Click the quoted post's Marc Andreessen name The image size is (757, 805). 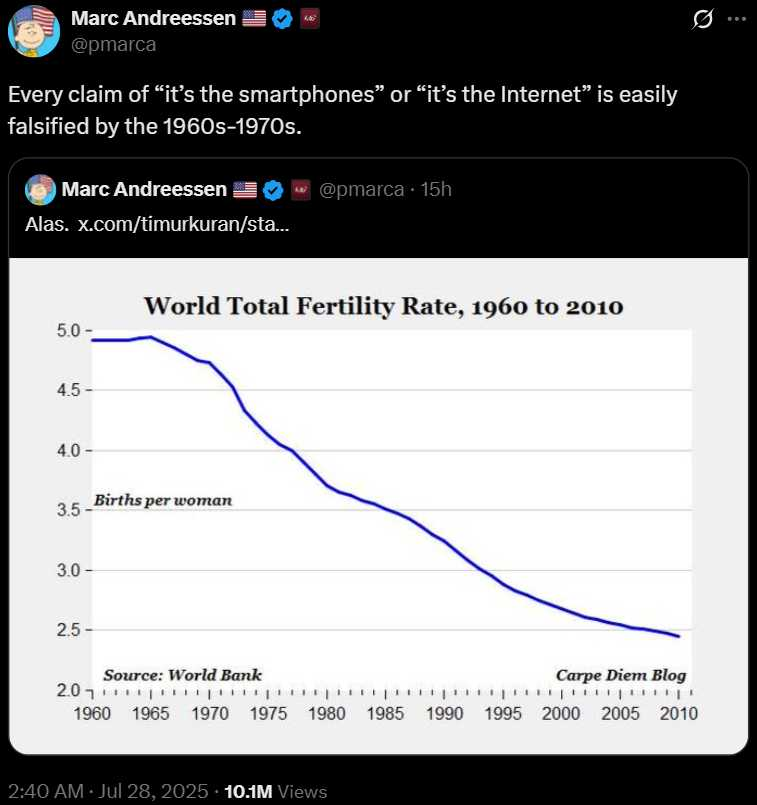[x=142, y=189]
